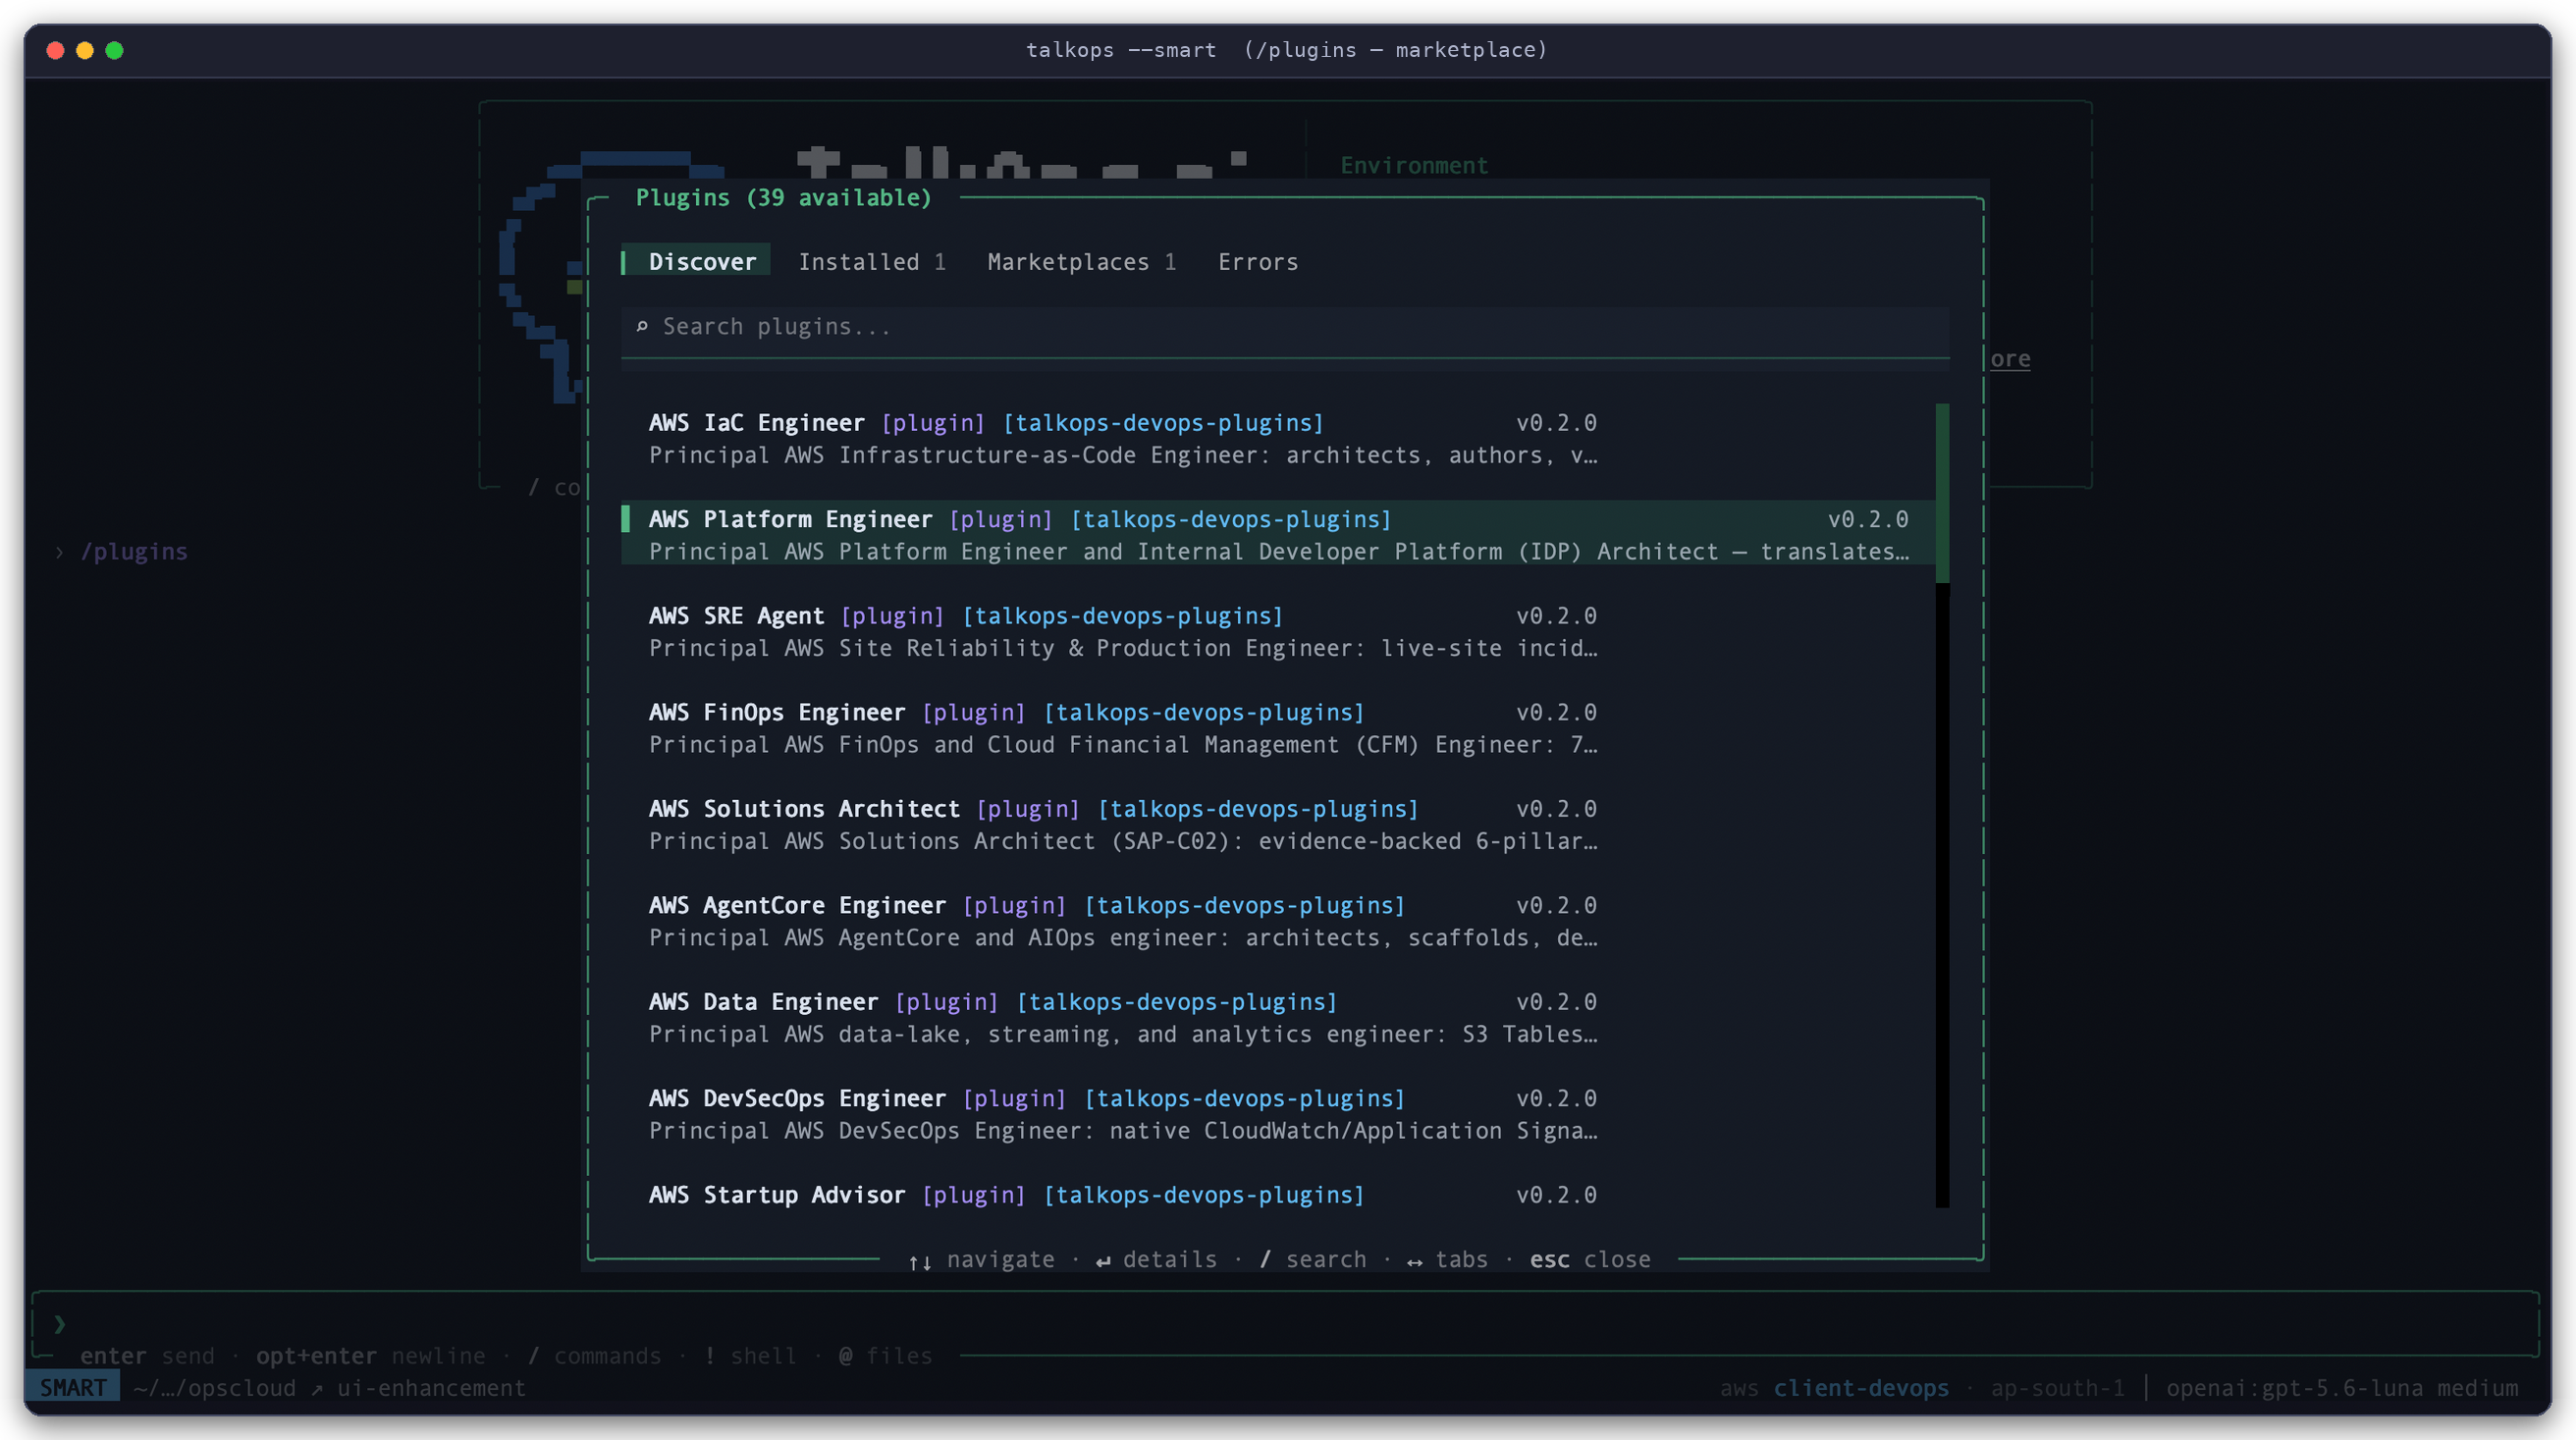Select the AWS FinOps Engineer plugin

pos(1276,729)
